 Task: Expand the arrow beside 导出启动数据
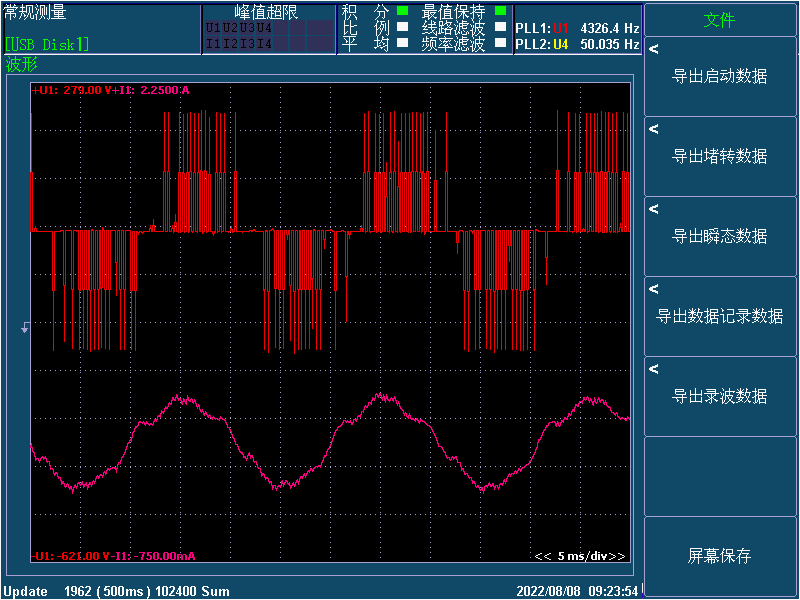(x=653, y=49)
